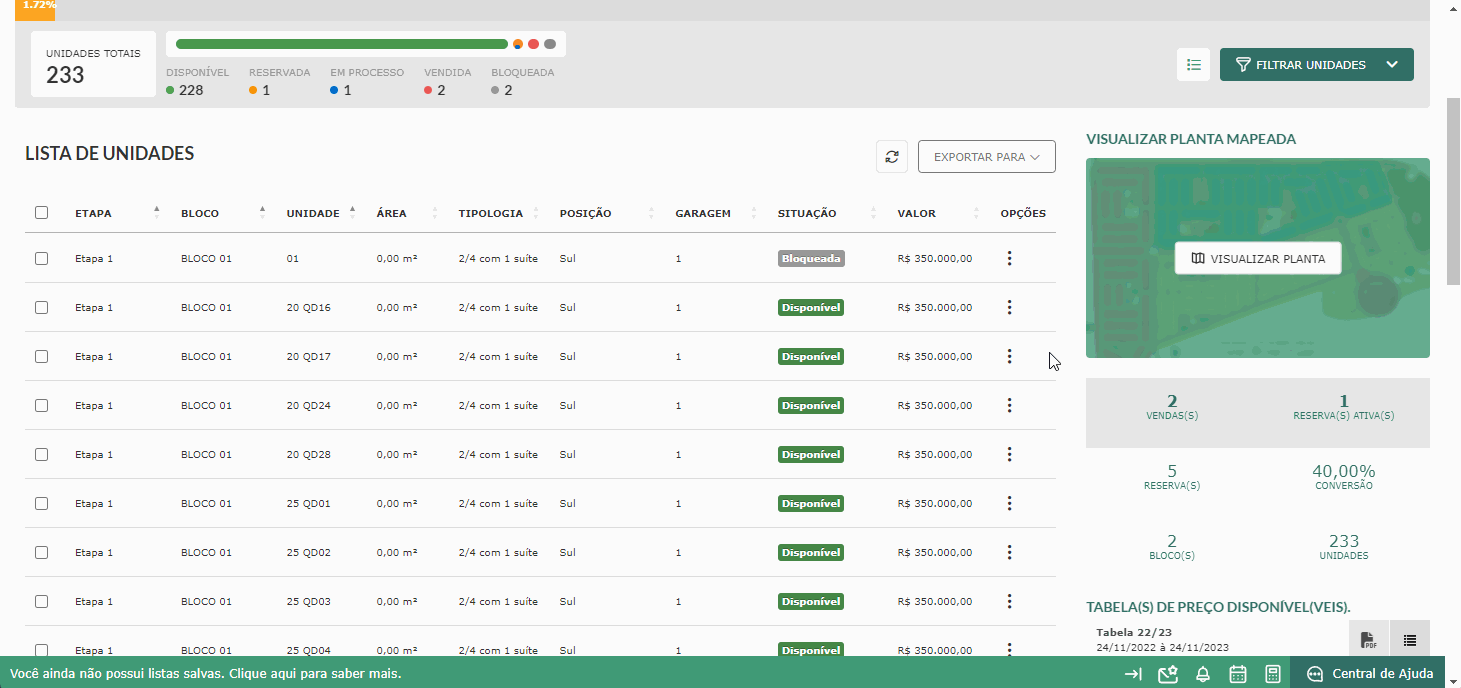Open options menu for unit 01

pos(1010,258)
